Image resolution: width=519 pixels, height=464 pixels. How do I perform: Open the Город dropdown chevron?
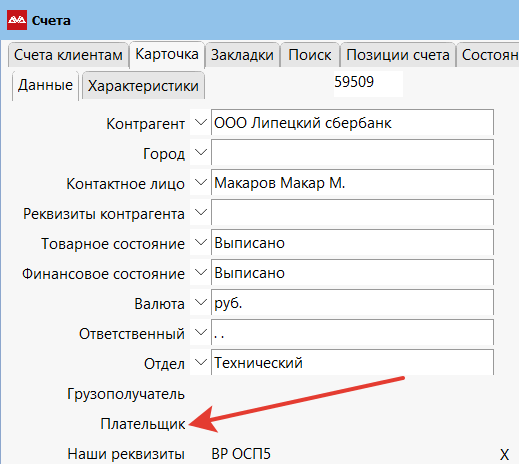tap(200, 152)
